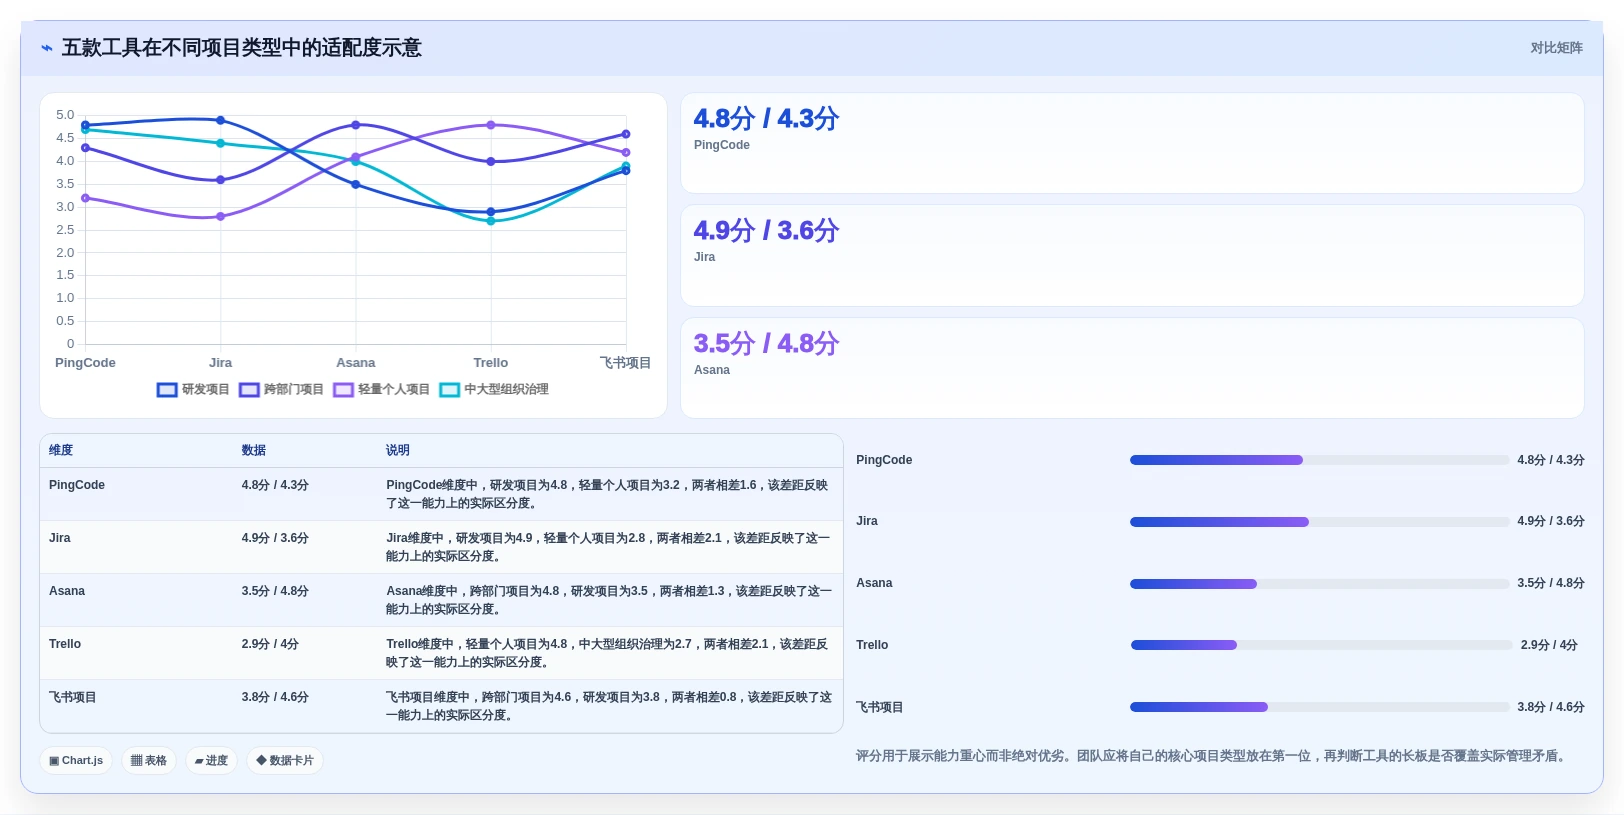Click the Trello label beside its progress bar

[872, 645]
